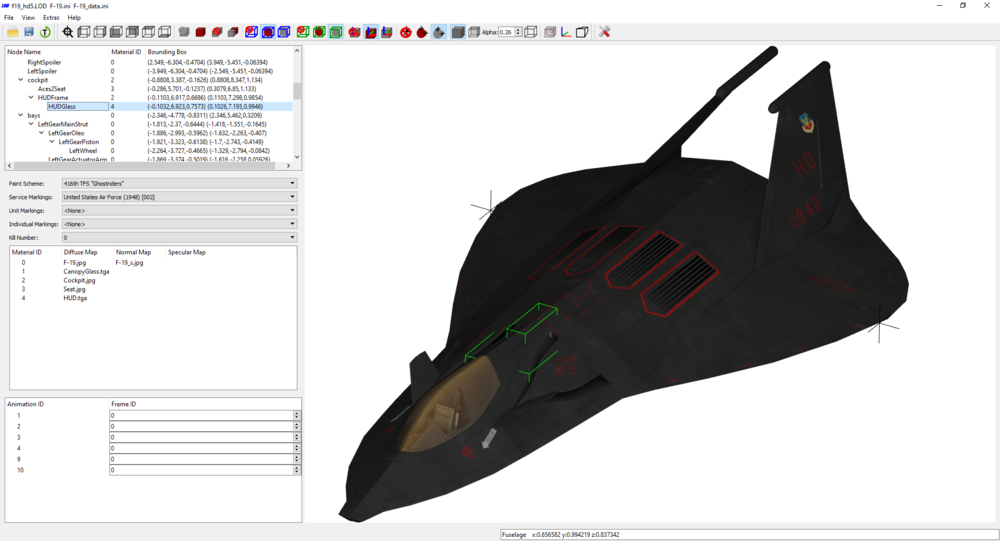Click the green circular-arrow T reload icon

[x=45, y=32]
